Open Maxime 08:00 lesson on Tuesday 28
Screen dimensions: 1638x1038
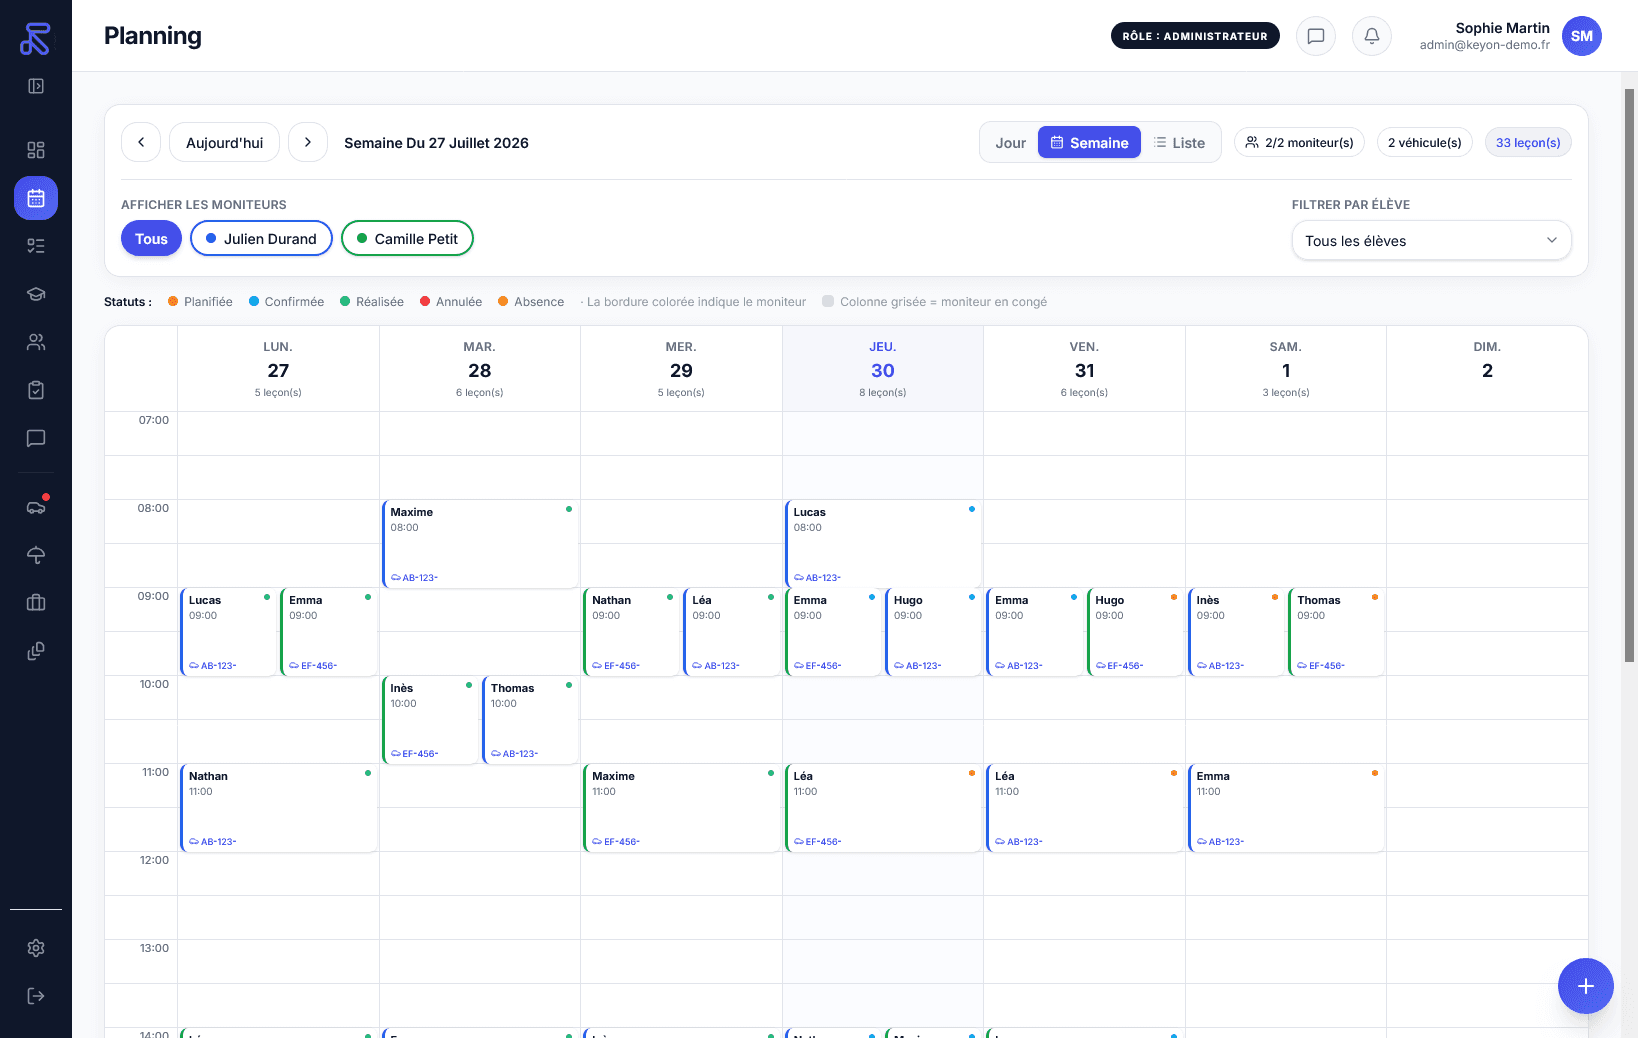pyautogui.click(x=481, y=544)
